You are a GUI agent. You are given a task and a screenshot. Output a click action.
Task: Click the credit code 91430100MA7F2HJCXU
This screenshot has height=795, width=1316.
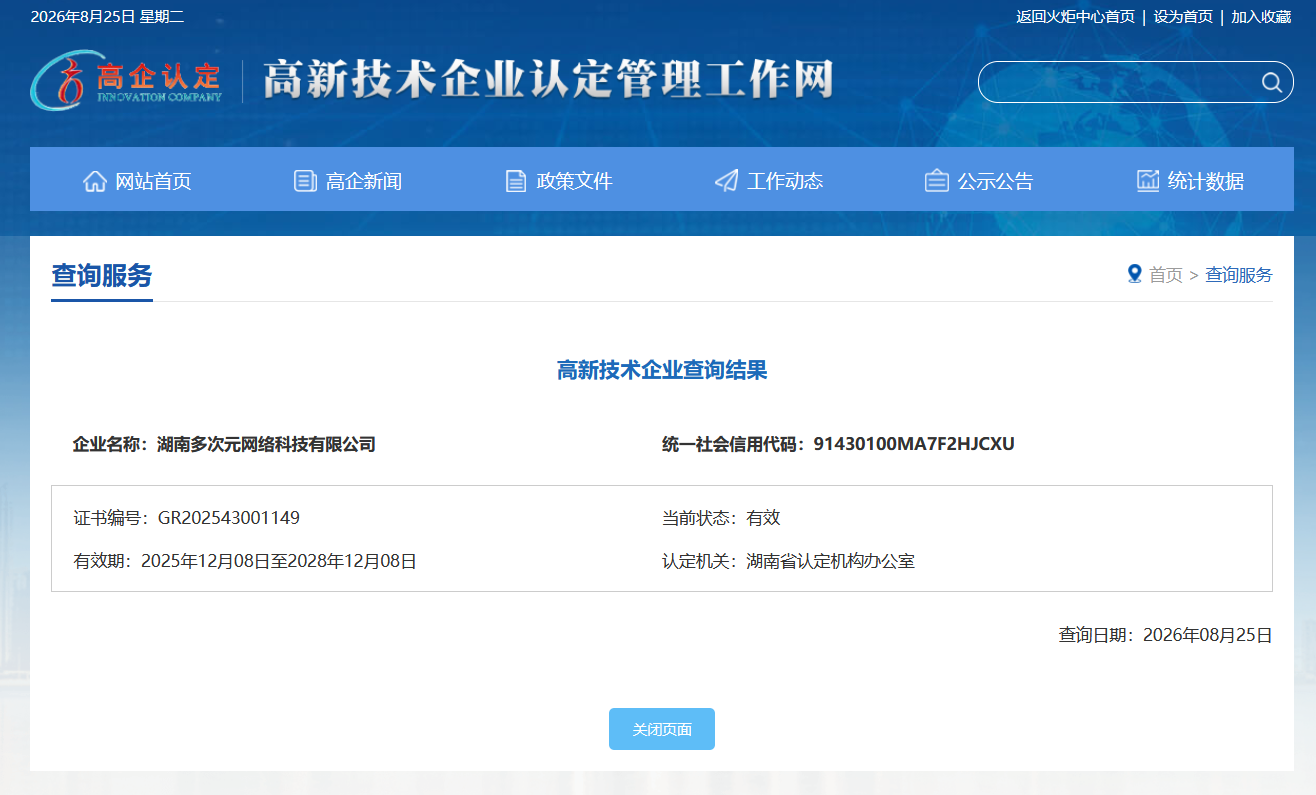[x=914, y=444]
